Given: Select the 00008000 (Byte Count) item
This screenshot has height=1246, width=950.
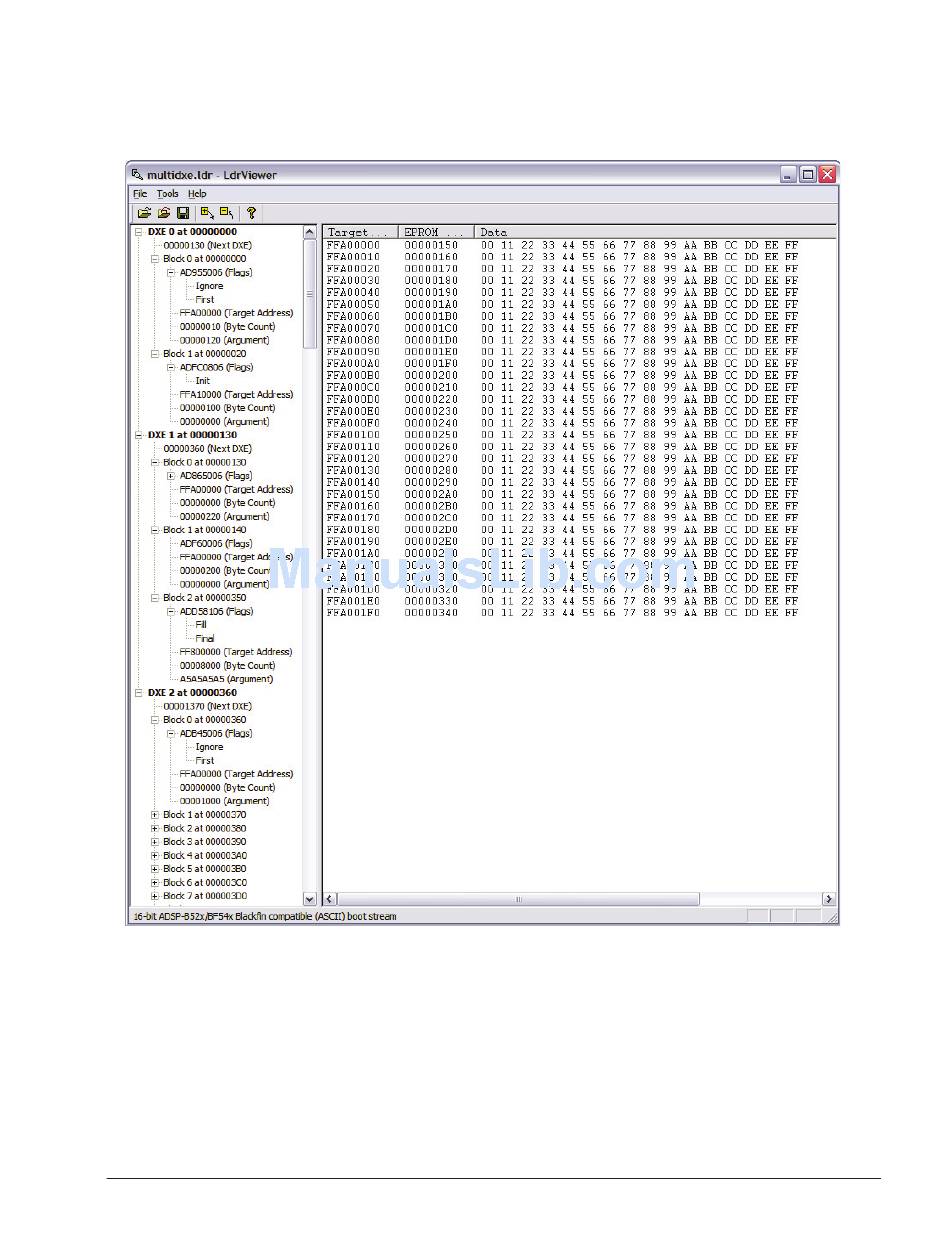Looking at the screenshot, I should point(227,665).
